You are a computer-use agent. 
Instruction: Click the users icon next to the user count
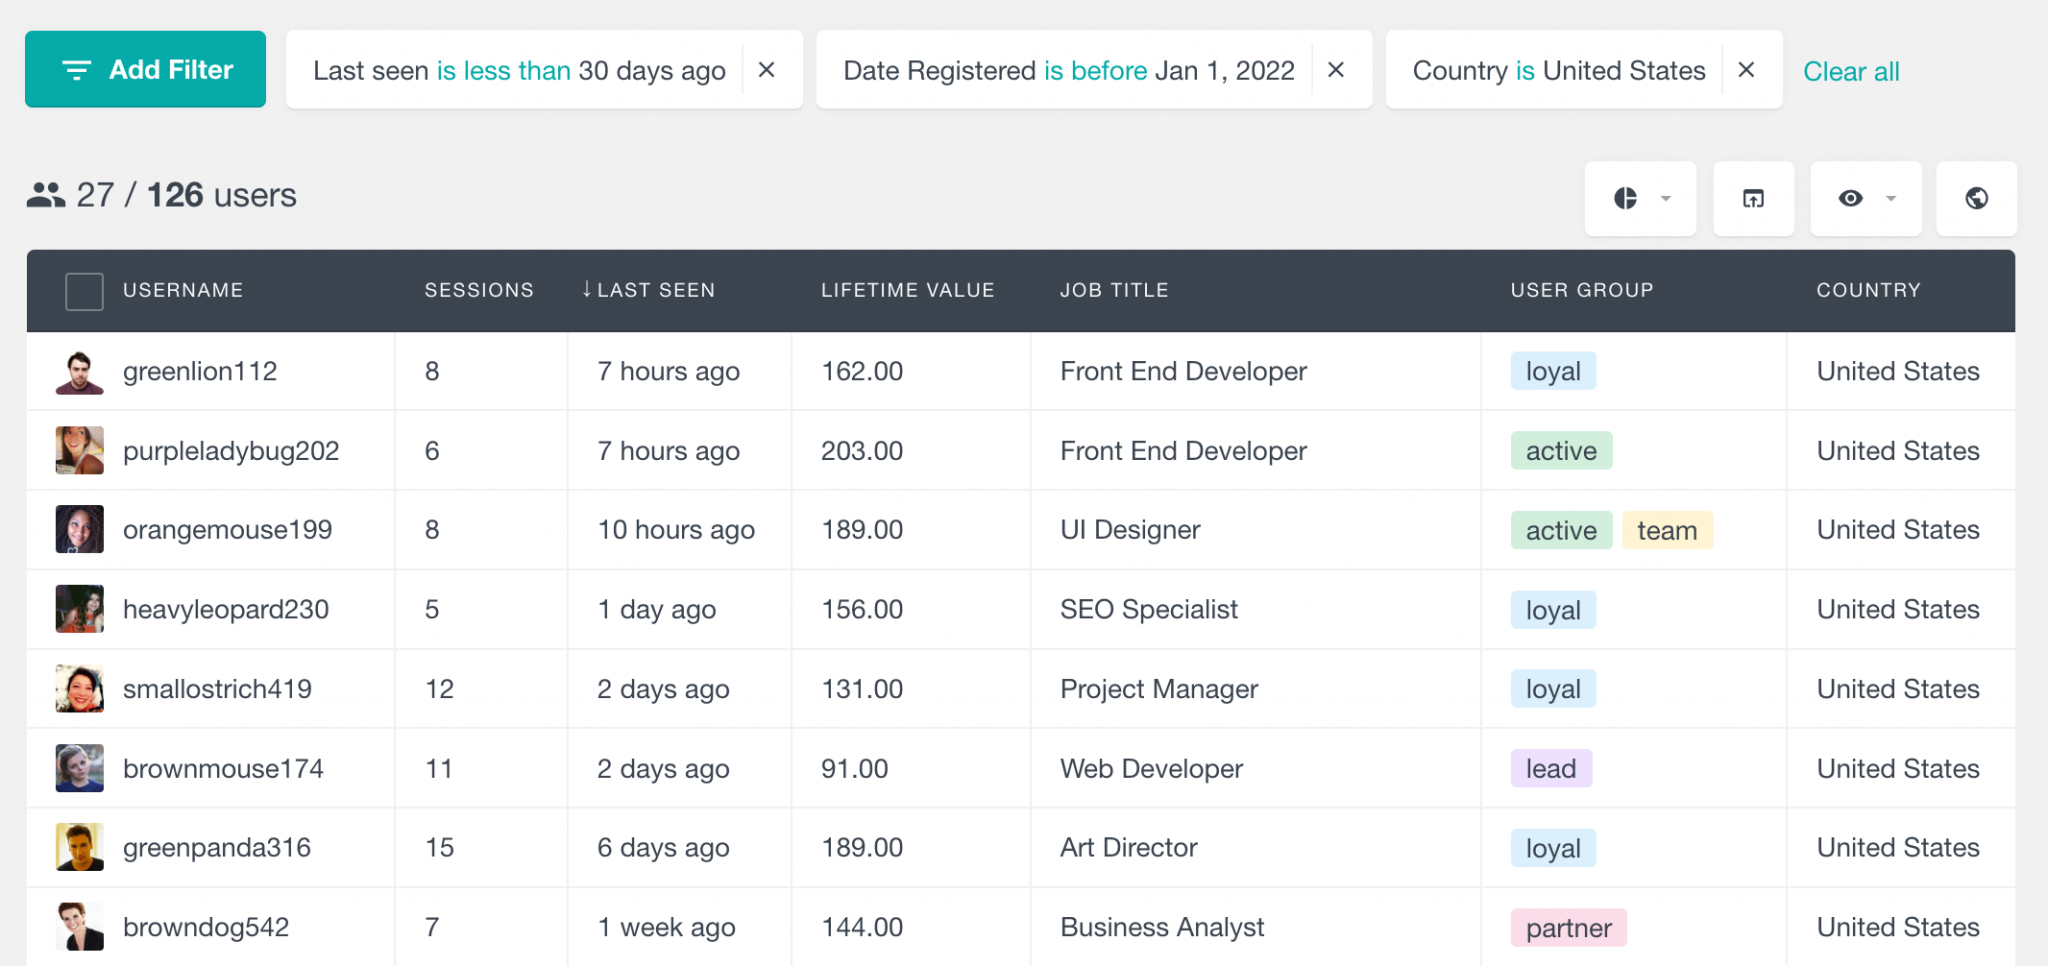tap(44, 195)
